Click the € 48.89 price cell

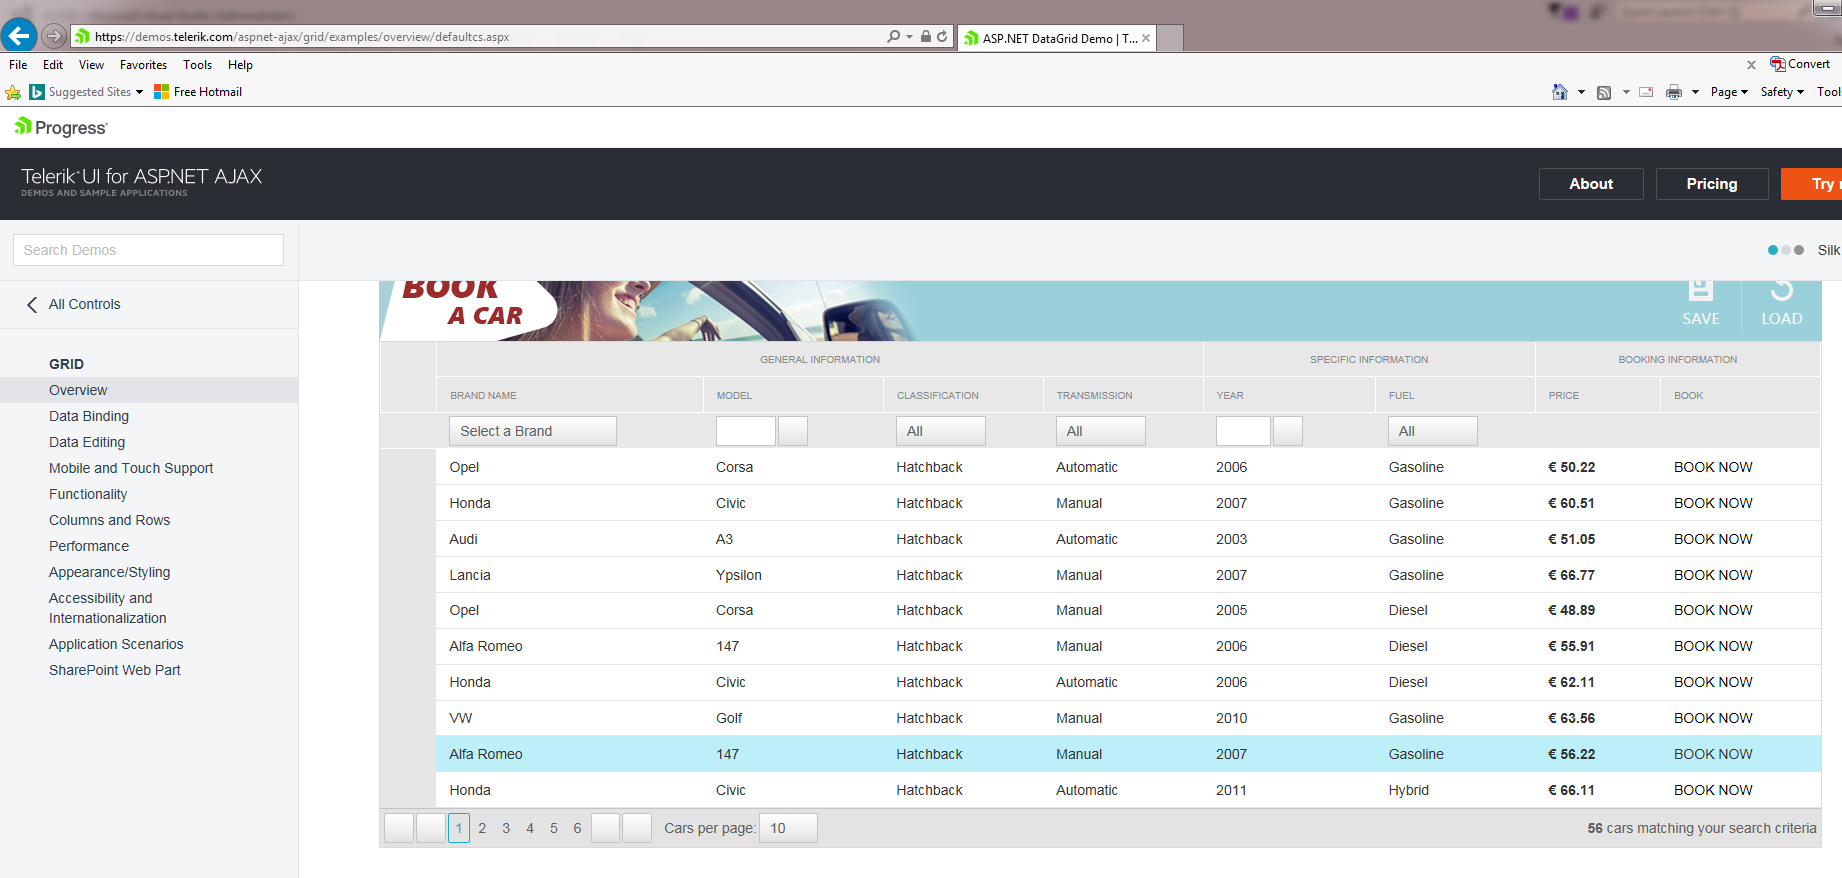click(1571, 610)
